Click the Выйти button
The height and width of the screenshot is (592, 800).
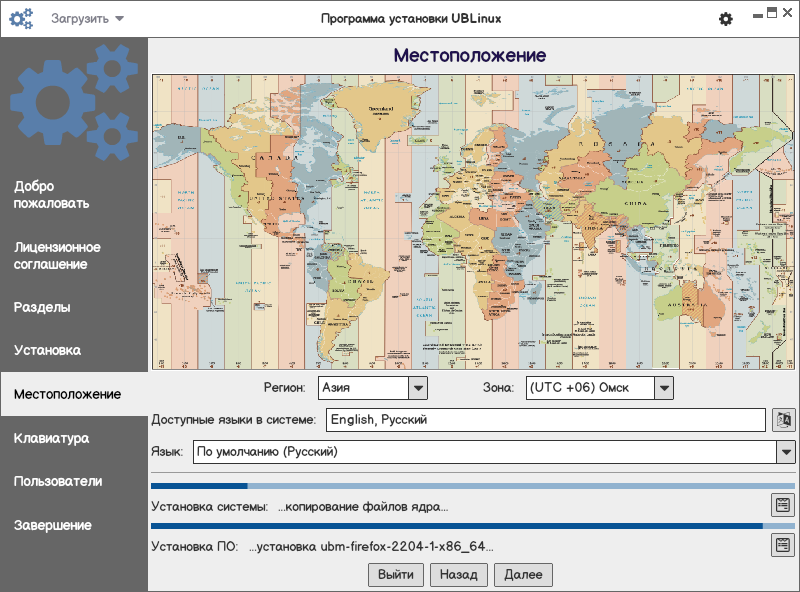click(396, 575)
